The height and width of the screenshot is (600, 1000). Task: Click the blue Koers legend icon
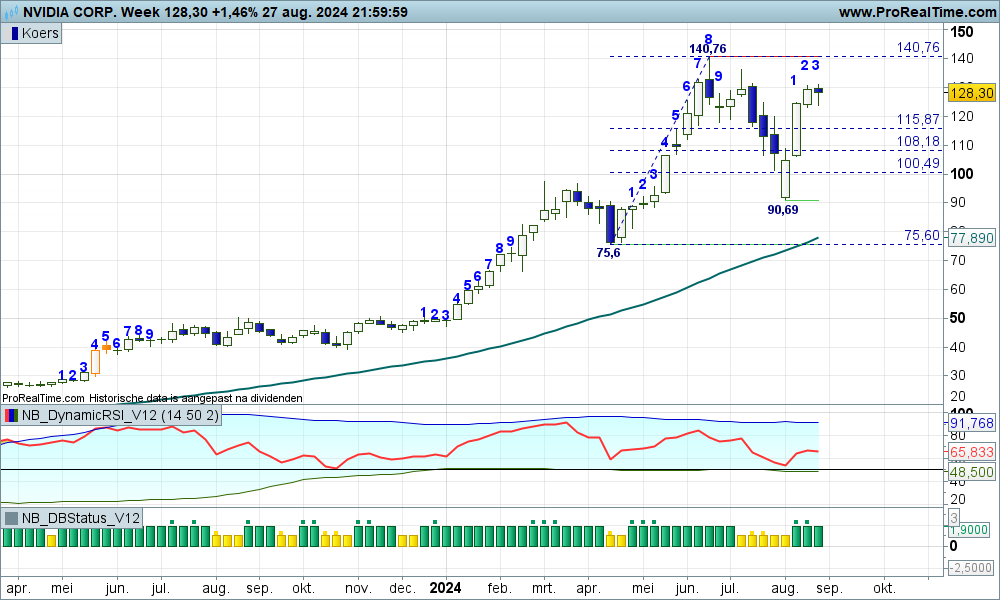16,33
